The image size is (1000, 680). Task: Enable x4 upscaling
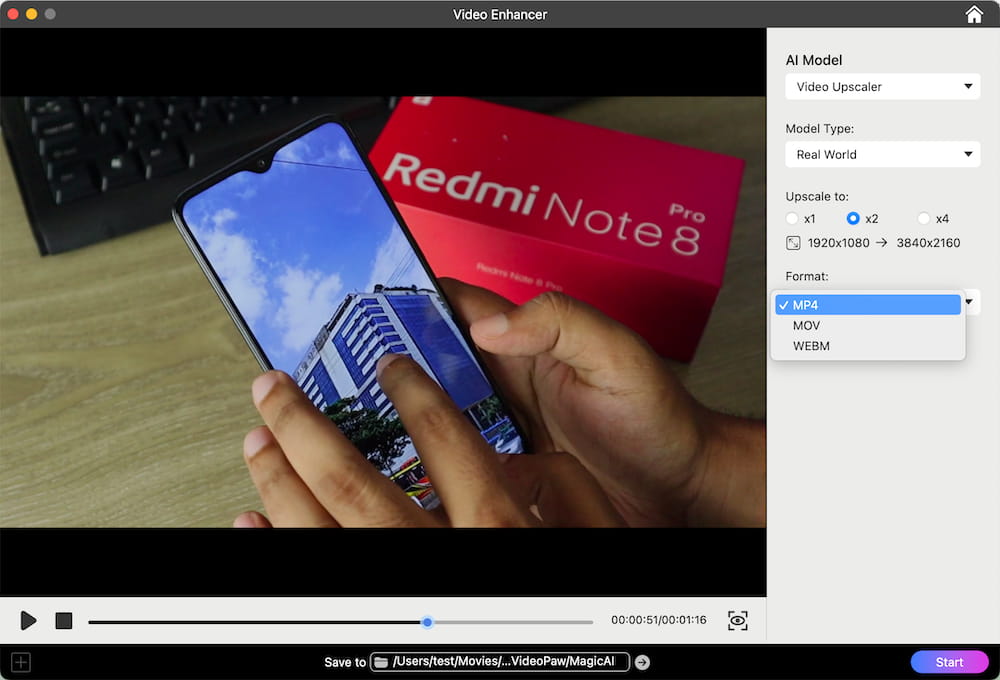925,218
